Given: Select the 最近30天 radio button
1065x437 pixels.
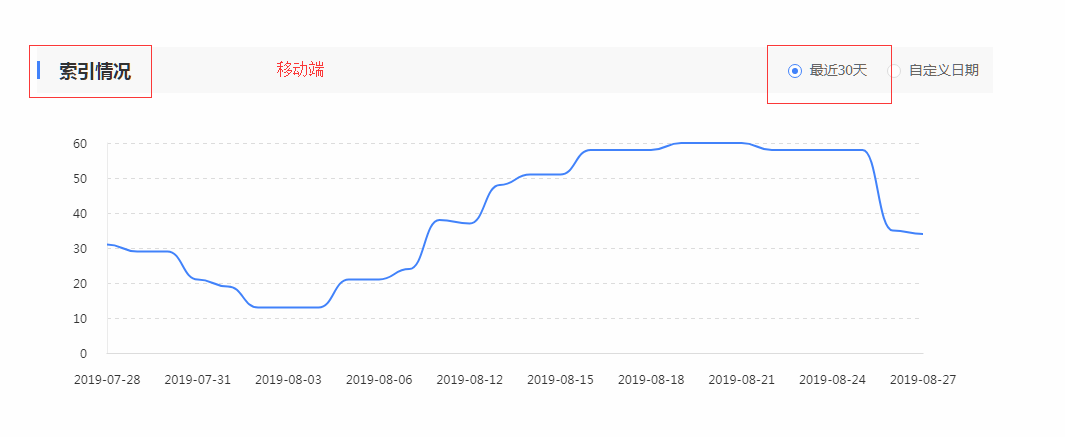Looking at the screenshot, I should pyautogui.click(x=795, y=71).
